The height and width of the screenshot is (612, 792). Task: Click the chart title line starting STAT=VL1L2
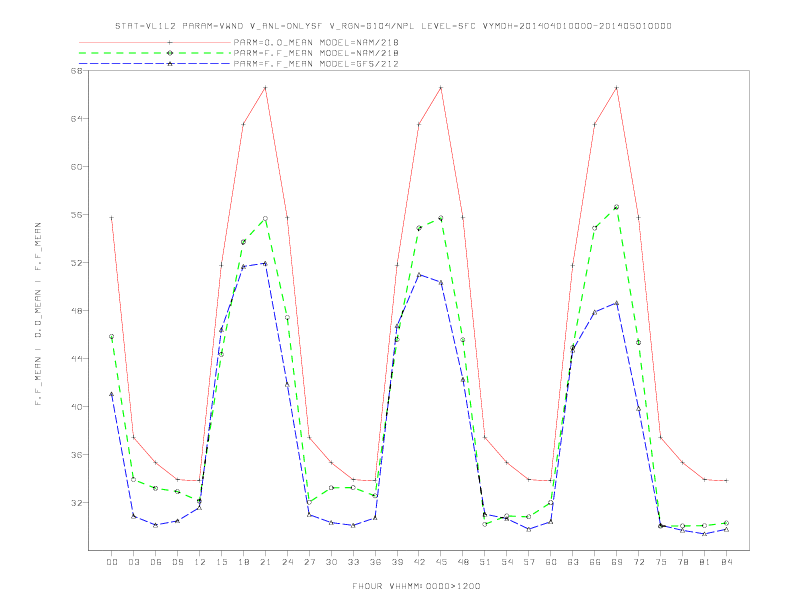click(x=393, y=26)
